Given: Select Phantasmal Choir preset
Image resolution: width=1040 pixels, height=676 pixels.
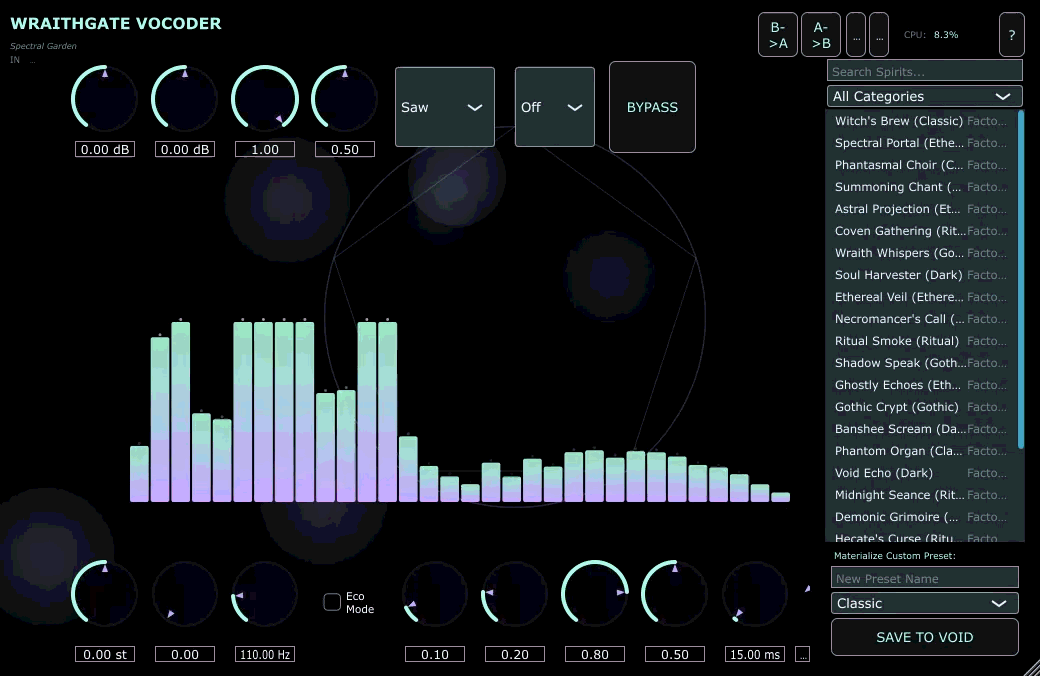Looking at the screenshot, I should click(x=922, y=165).
